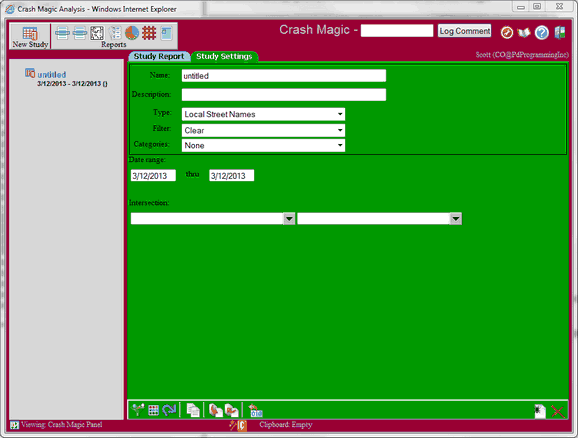The height and width of the screenshot is (438, 578).
Task: Switch to the Study Settings tab
Action: (224, 56)
